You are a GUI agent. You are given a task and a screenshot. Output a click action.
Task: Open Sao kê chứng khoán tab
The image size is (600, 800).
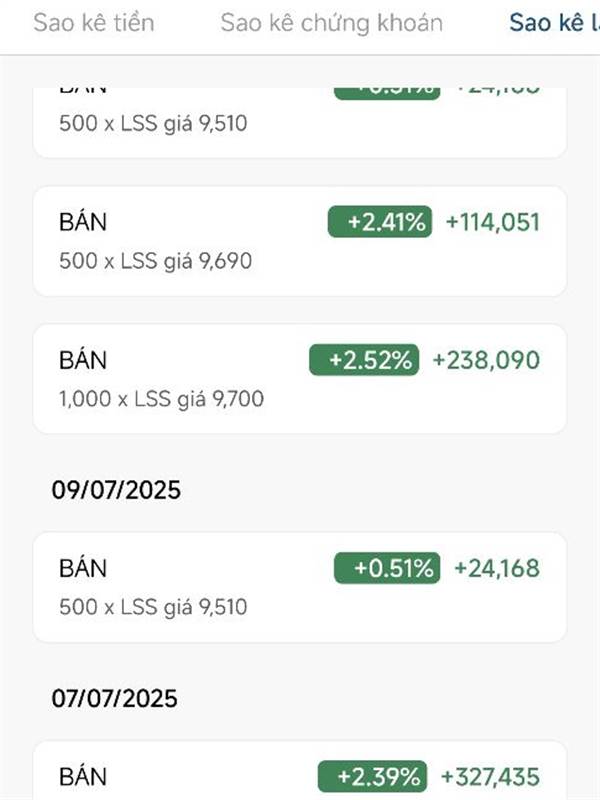click(x=332, y=23)
